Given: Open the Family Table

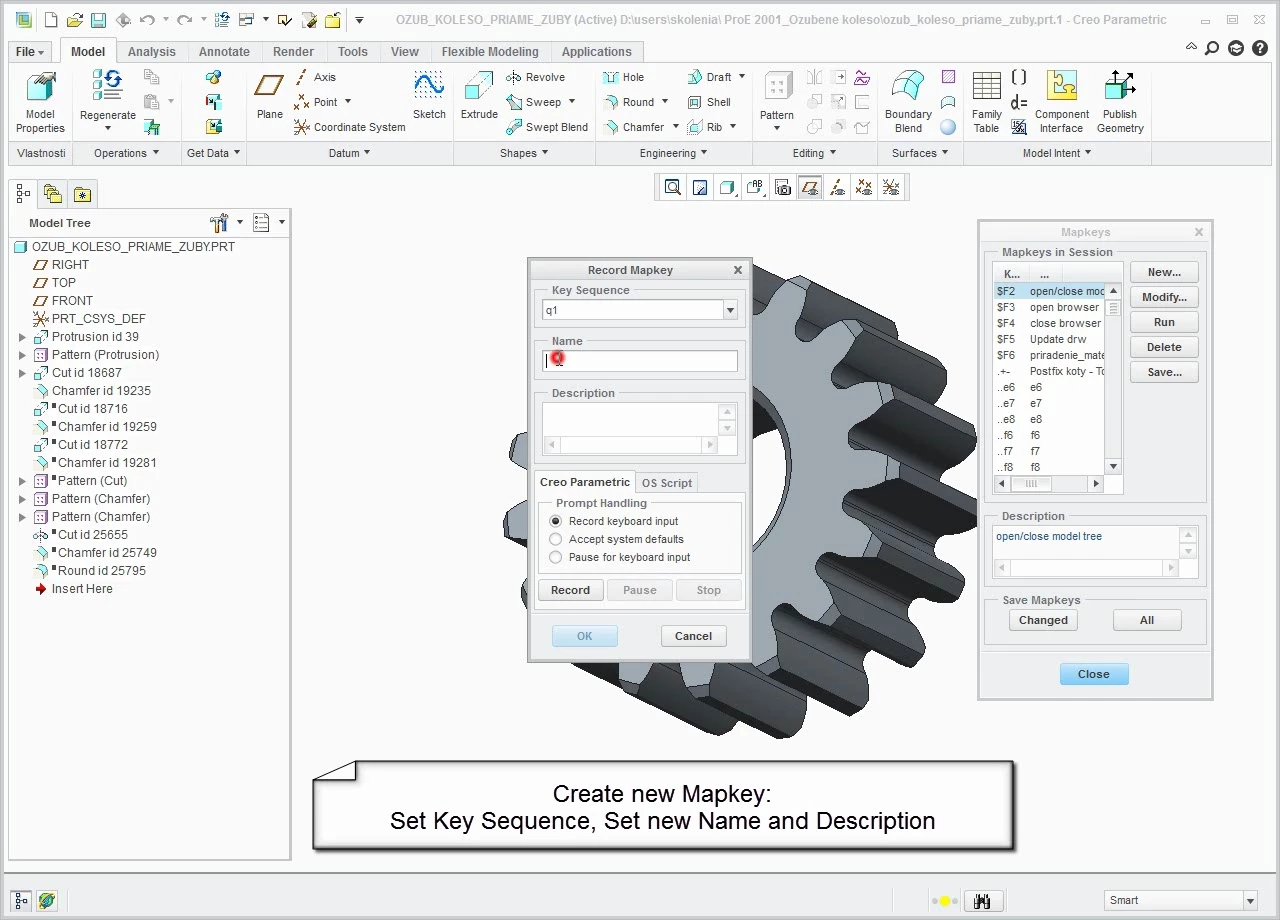Looking at the screenshot, I should tap(986, 102).
